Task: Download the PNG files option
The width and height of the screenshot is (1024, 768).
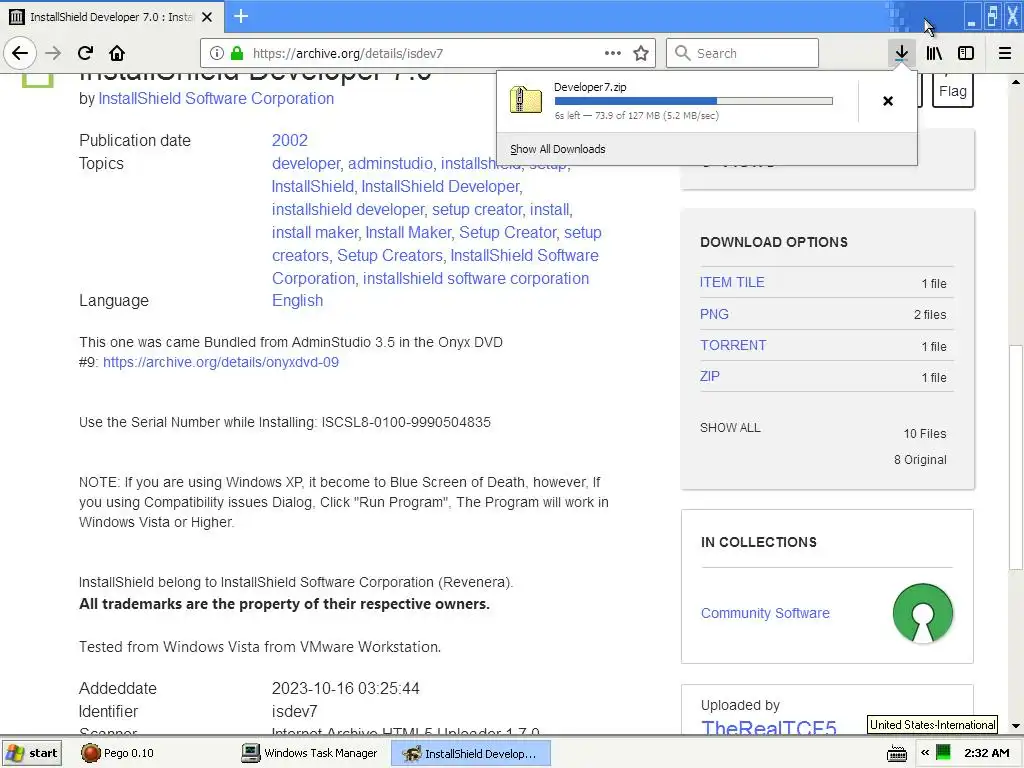Action: (714, 314)
